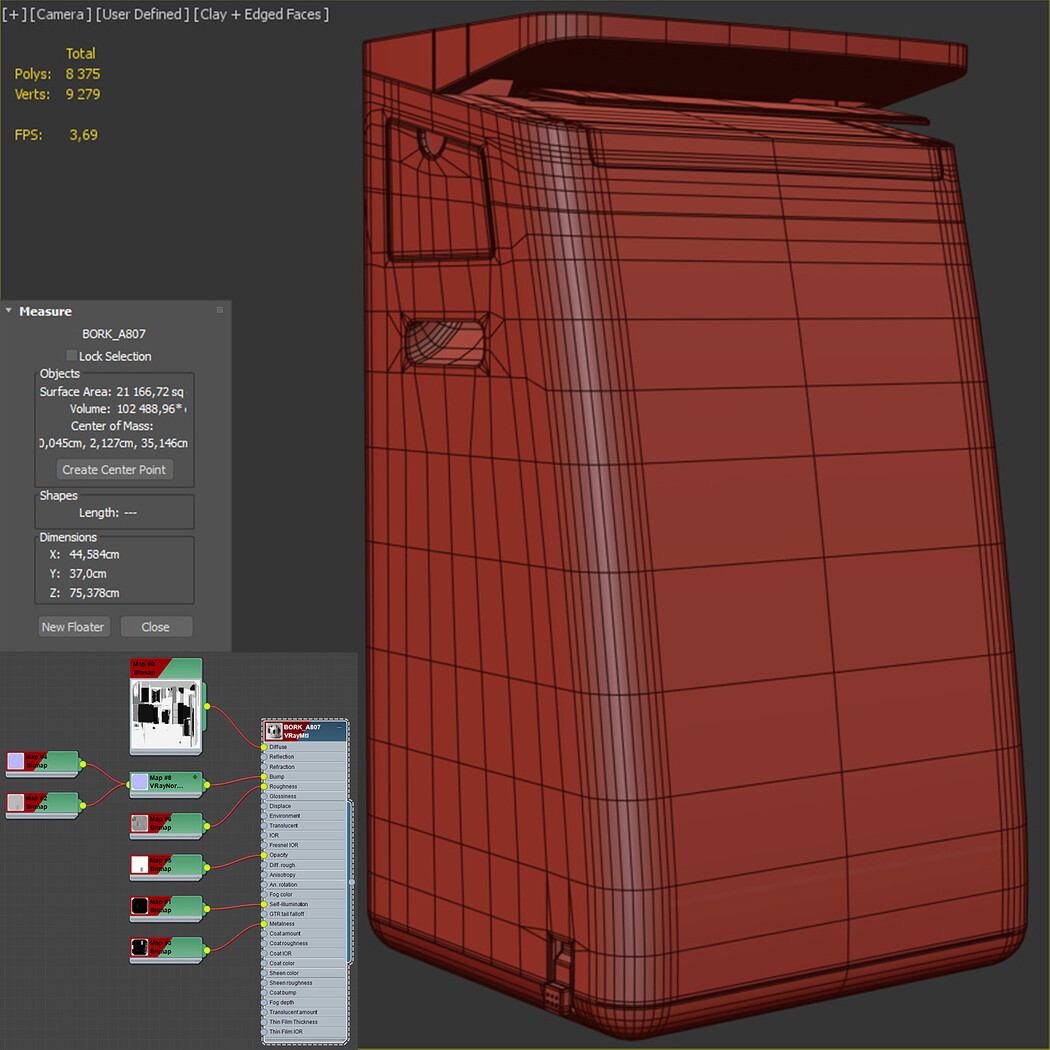Viewport: 1050px width, 1050px height.
Task: Click the Self-illumination input socket
Action: tap(264, 904)
